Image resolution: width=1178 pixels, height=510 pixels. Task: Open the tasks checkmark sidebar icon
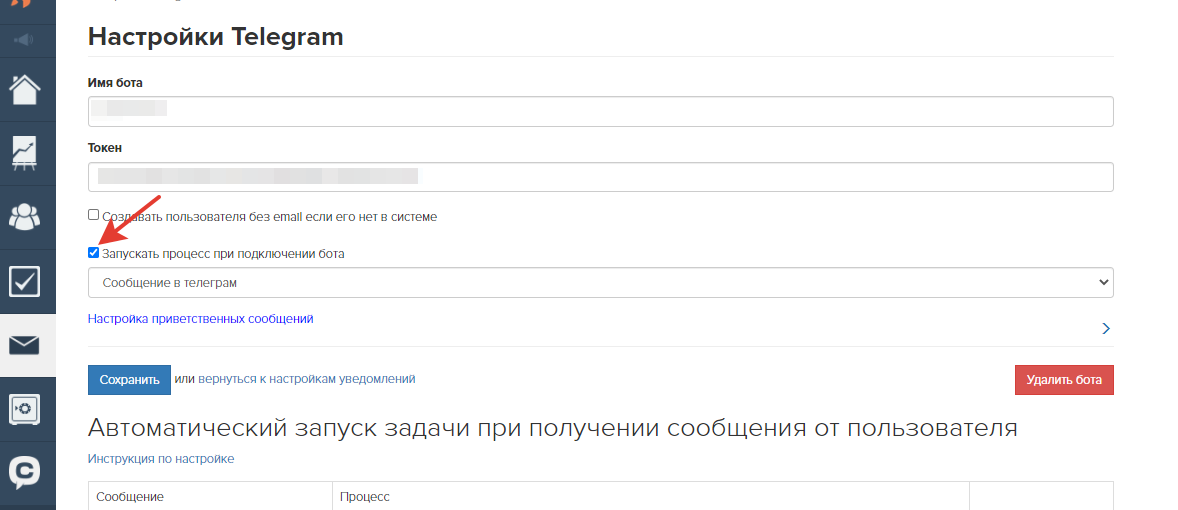[24, 282]
